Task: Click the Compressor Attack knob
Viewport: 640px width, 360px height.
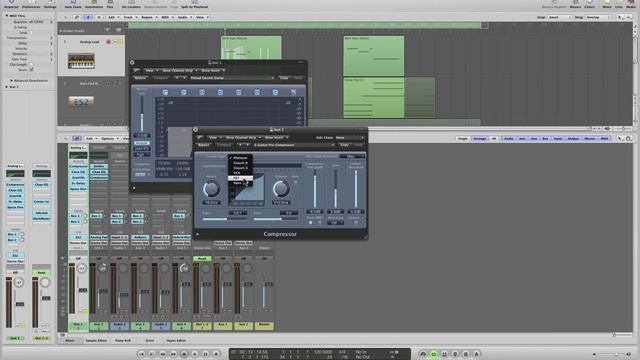Action: point(211,189)
